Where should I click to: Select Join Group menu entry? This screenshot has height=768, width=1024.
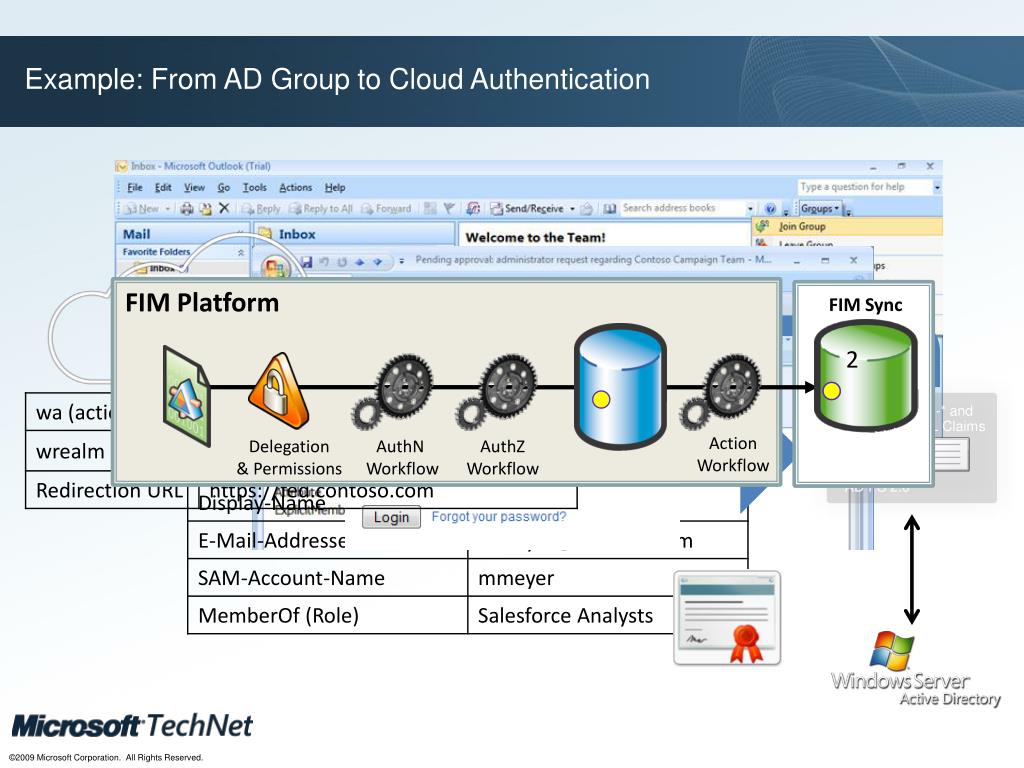[847, 226]
